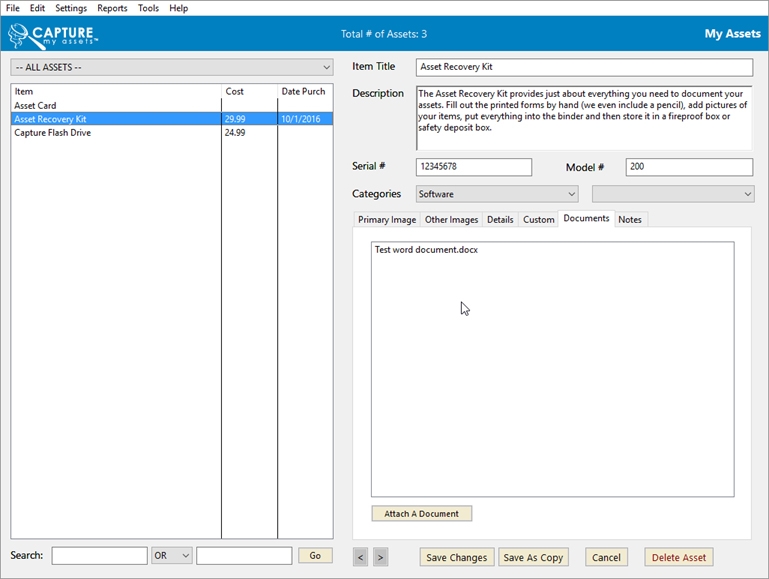The width and height of the screenshot is (769, 579).
Task: Open the Other Images tab
Action: (451, 220)
